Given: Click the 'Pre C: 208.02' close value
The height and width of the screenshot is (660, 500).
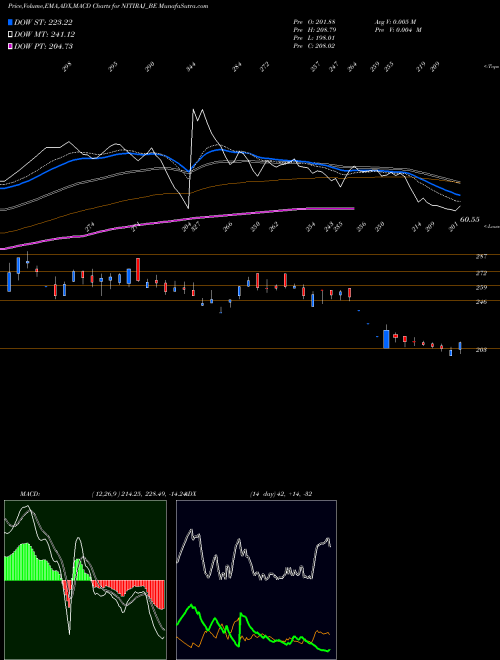Looking at the screenshot, I should coord(314,46).
